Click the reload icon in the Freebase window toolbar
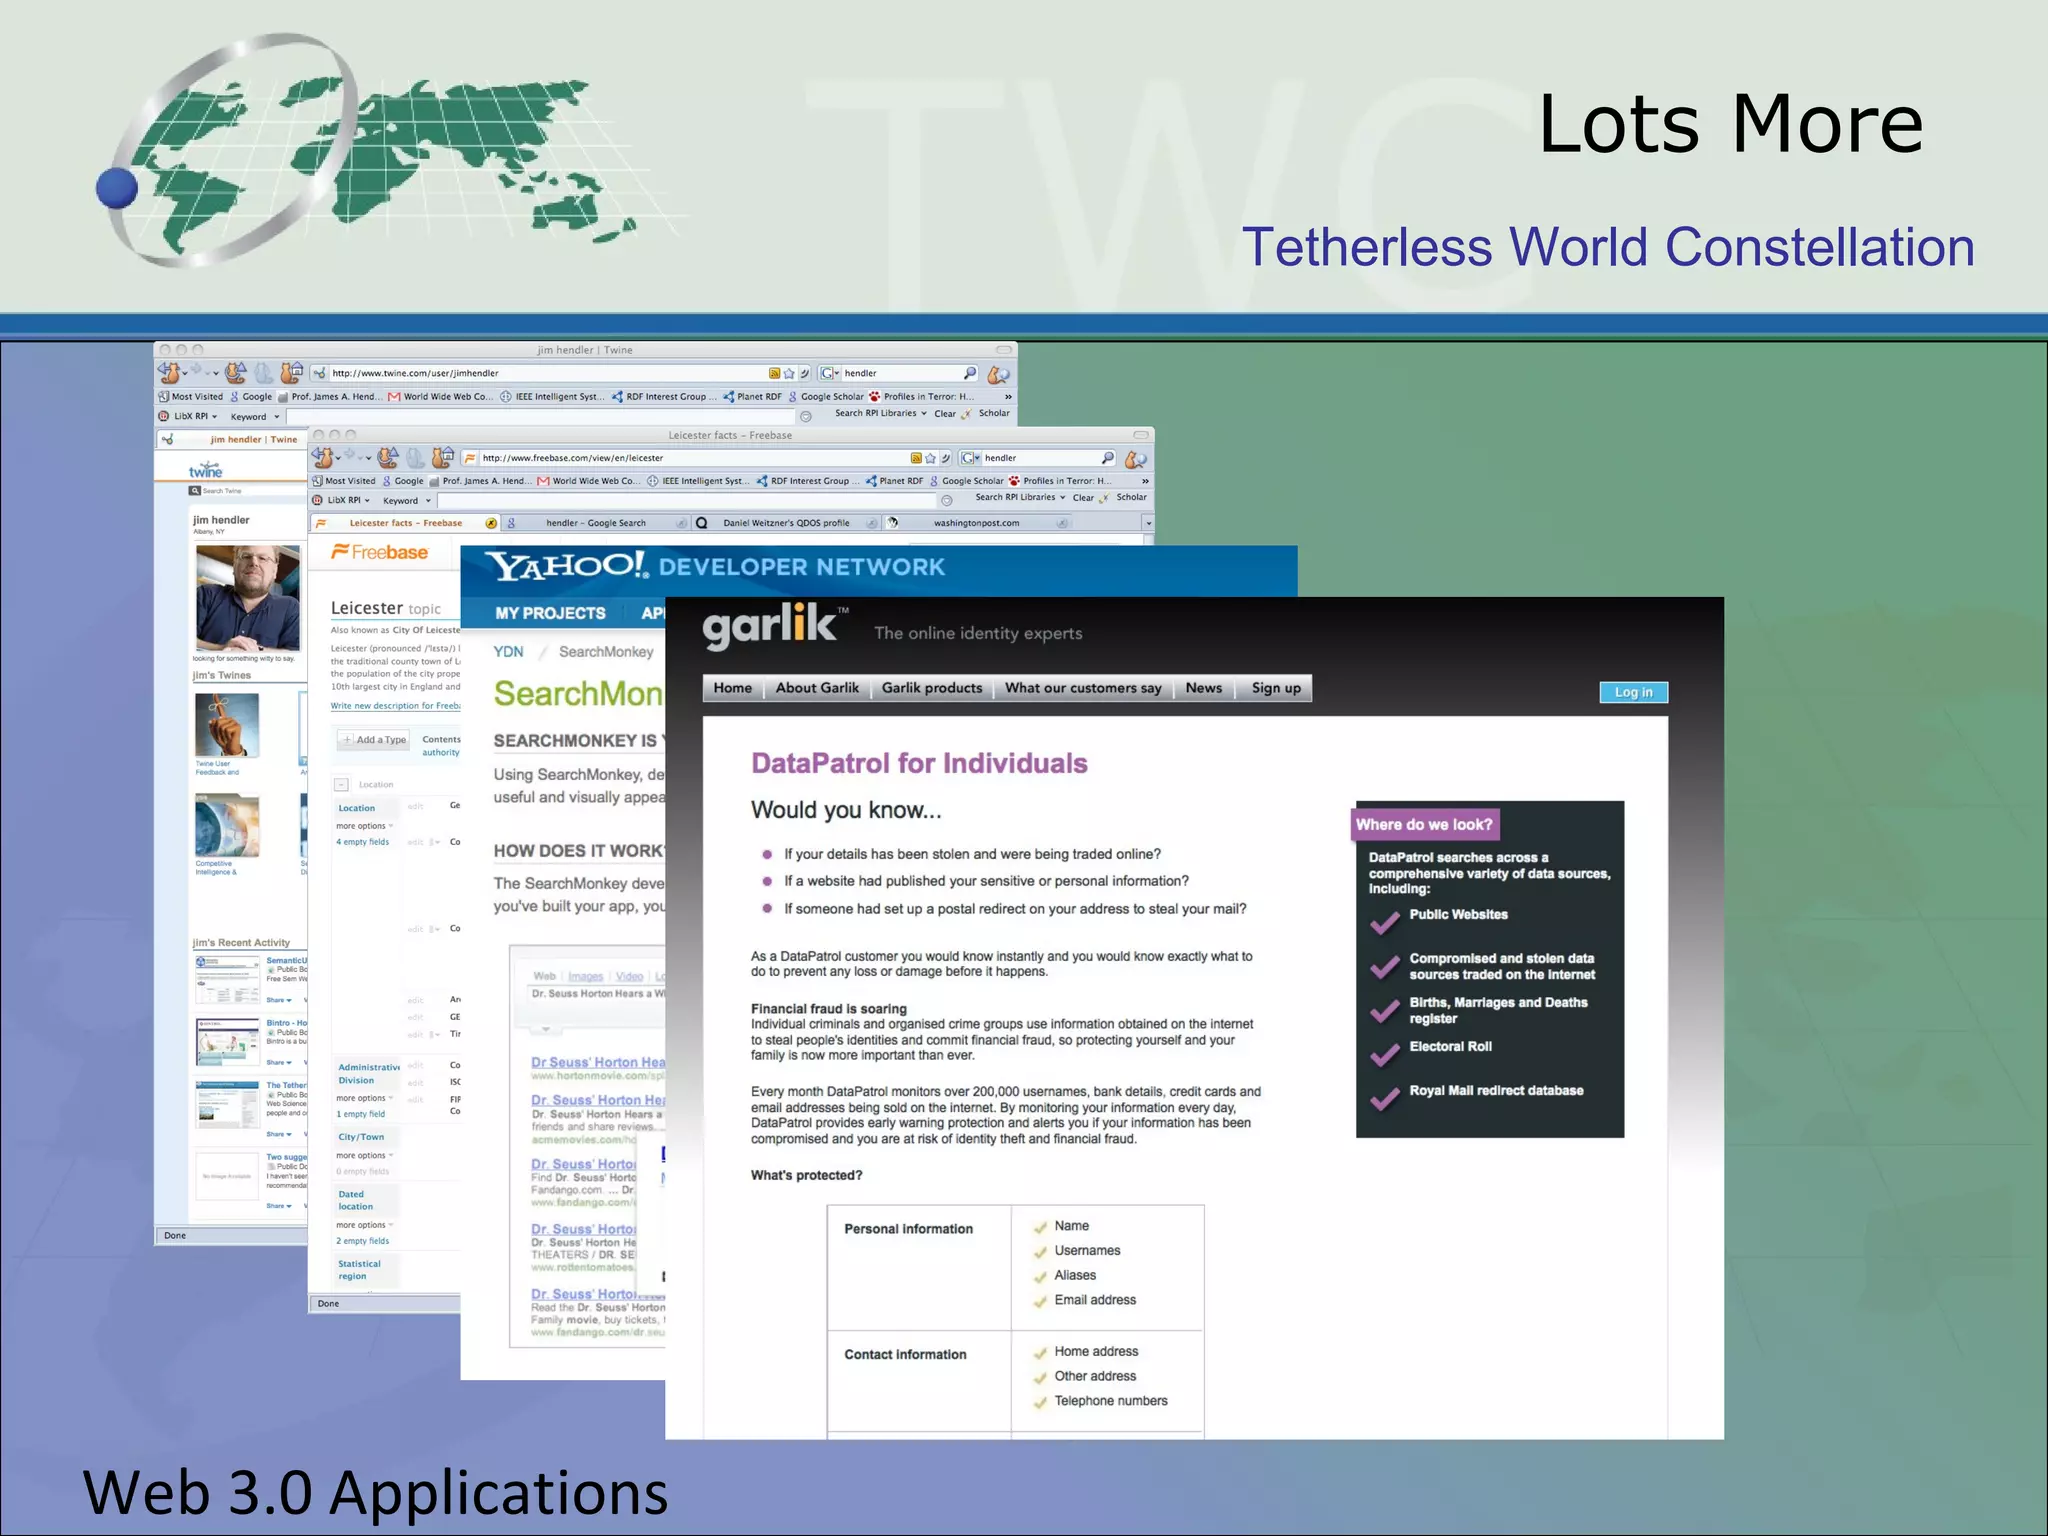 [388, 458]
